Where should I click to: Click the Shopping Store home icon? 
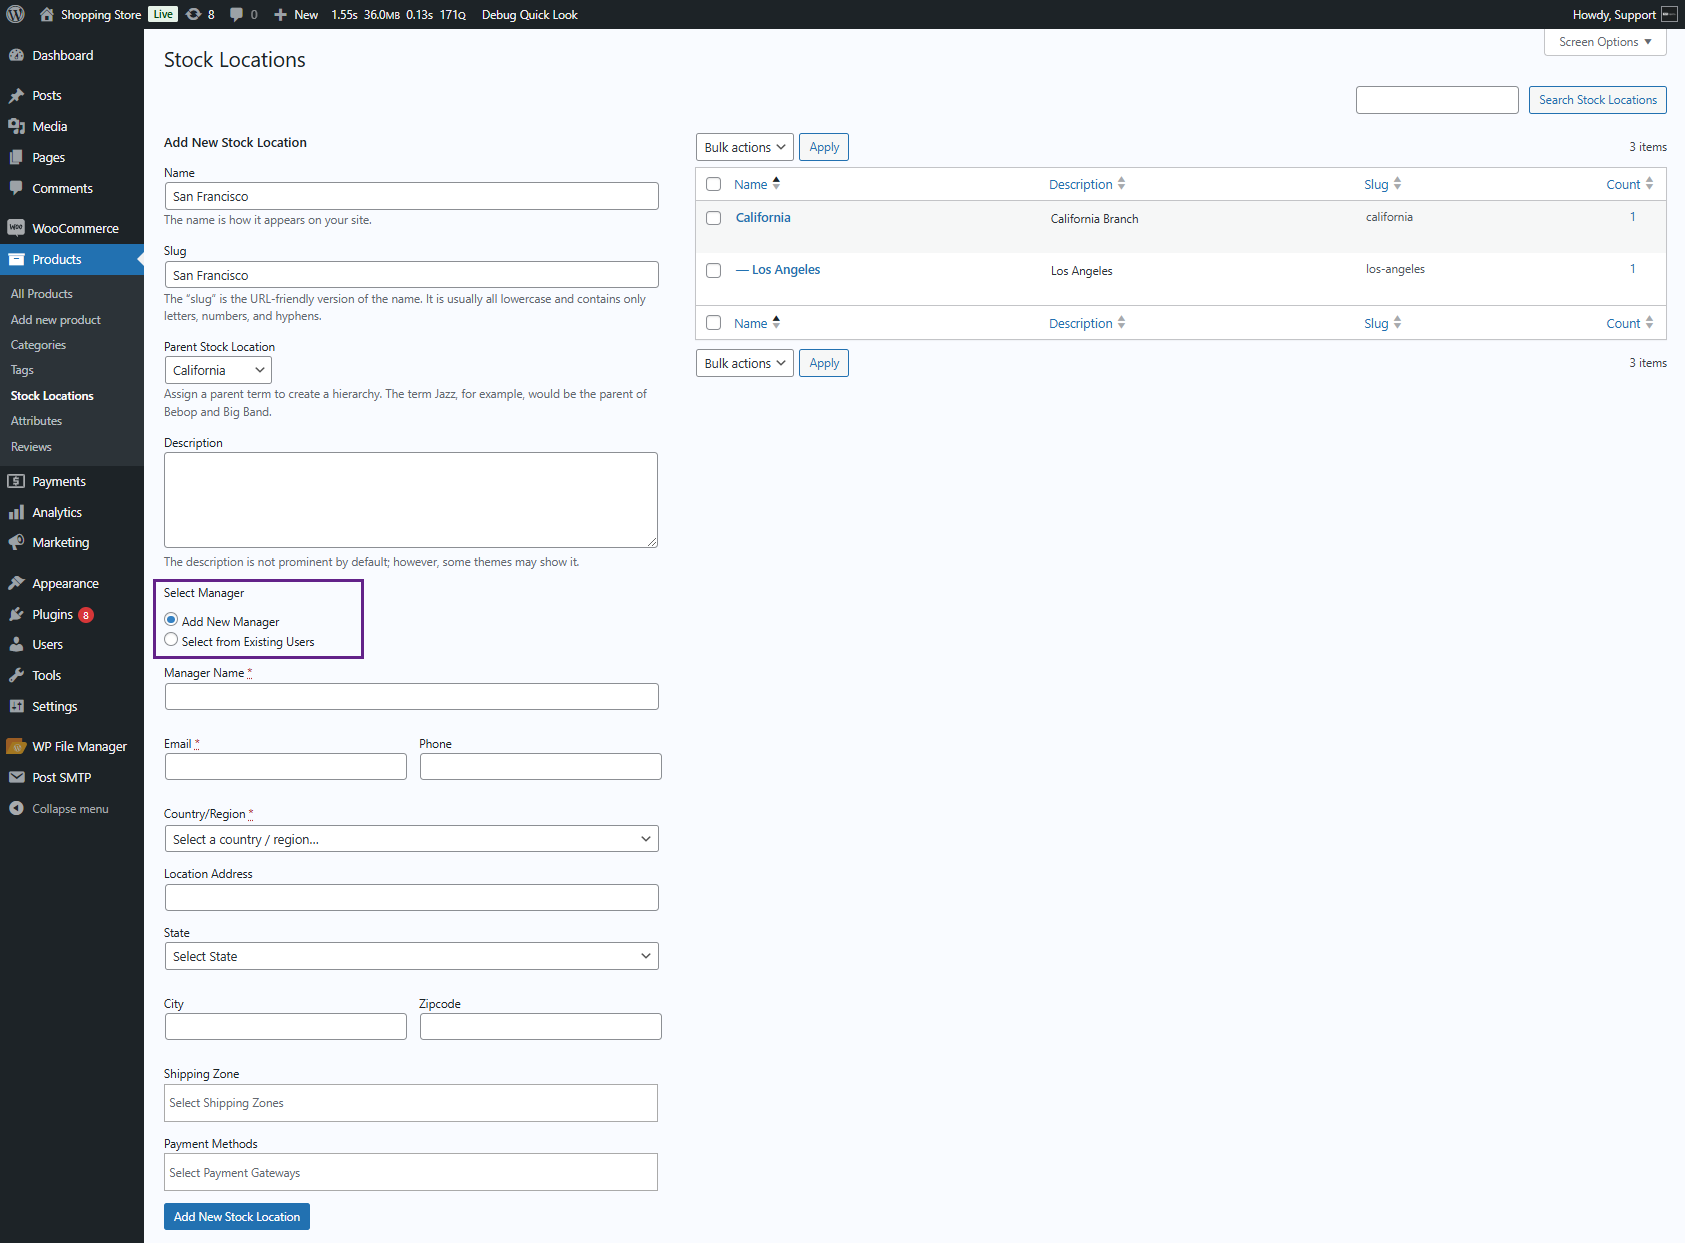tap(46, 14)
